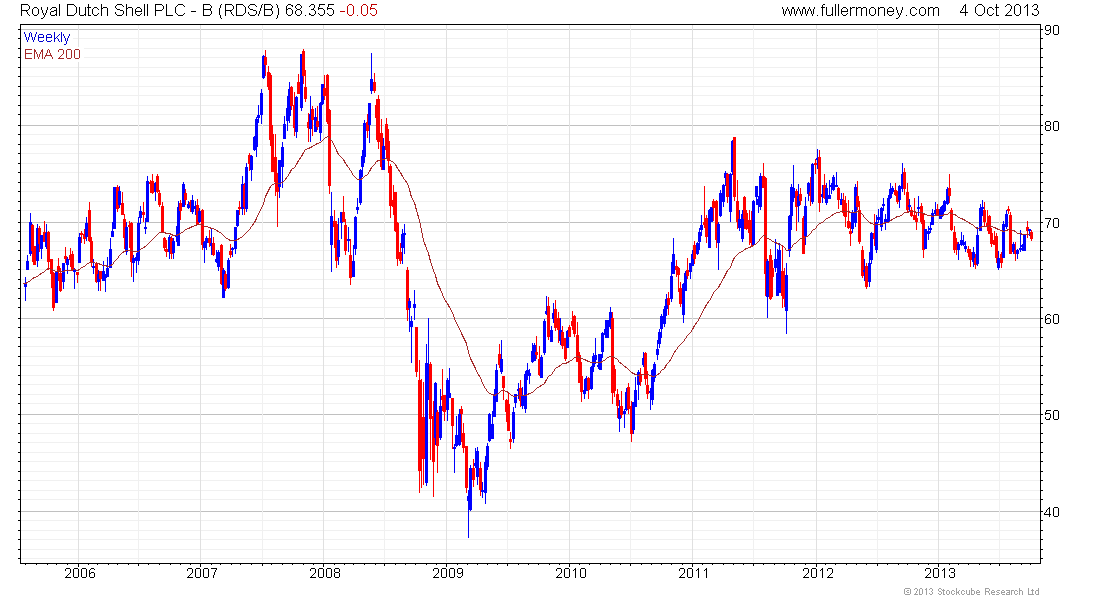Click the 2010 year axis label
1100x600 pixels.
pyautogui.click(x=570, y=573)
